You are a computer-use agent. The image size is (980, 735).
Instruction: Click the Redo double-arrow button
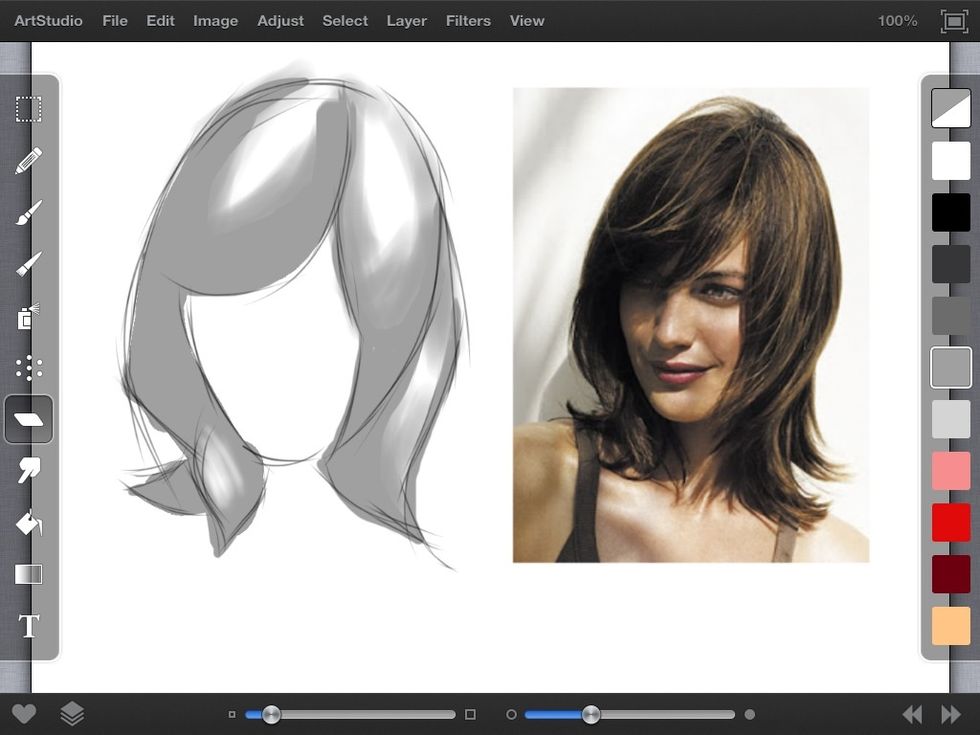(x=951, y=714)
